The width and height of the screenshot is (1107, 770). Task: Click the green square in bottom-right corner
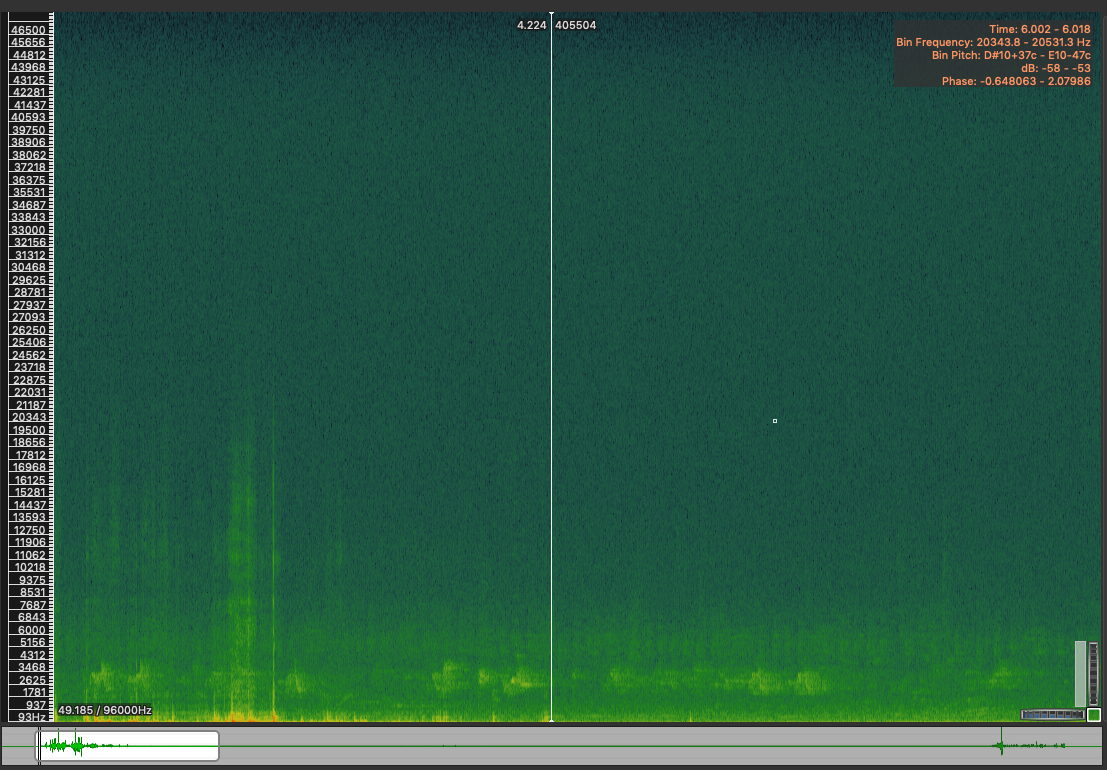(1094, 715)
